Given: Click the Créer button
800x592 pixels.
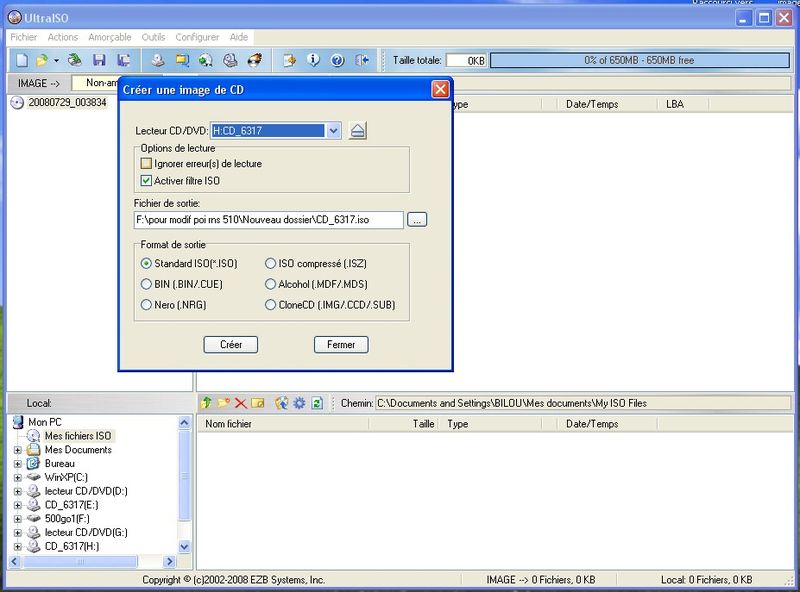Looking at the screenshot, I should 231,344.
